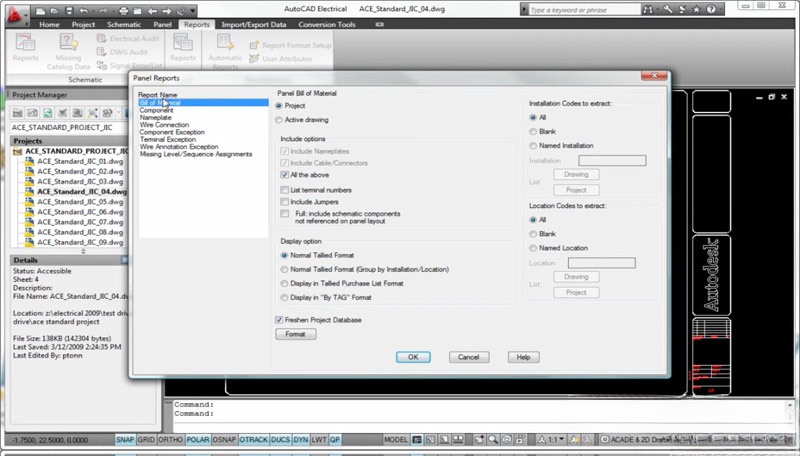This screenshot has height=456, width=800.
Task: Click the Plot printer icon
Action: (123, 10)
